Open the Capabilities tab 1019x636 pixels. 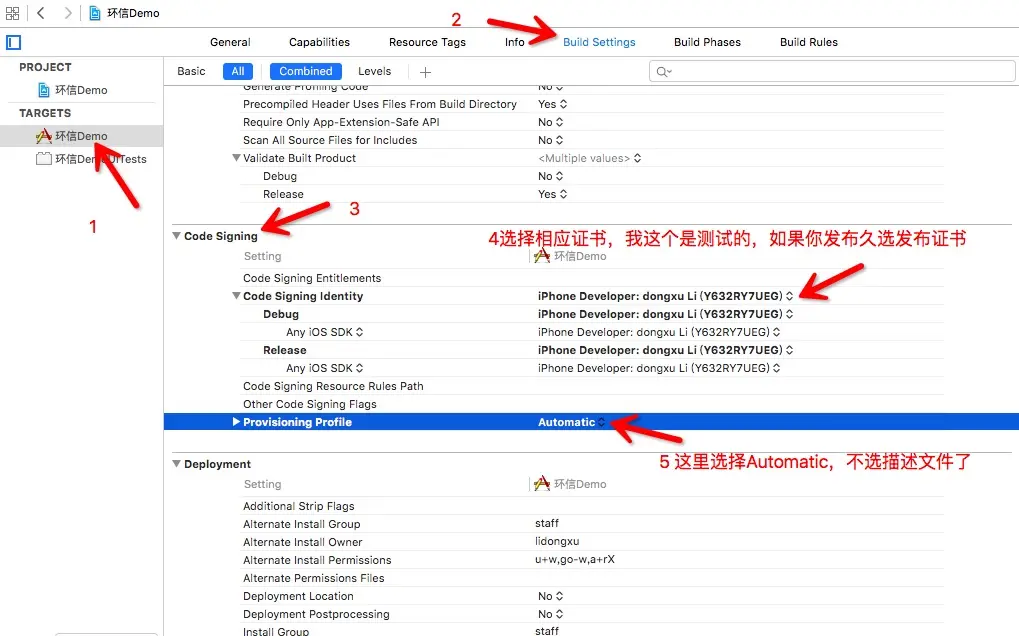pyautogui.click(x=319, y=42)
